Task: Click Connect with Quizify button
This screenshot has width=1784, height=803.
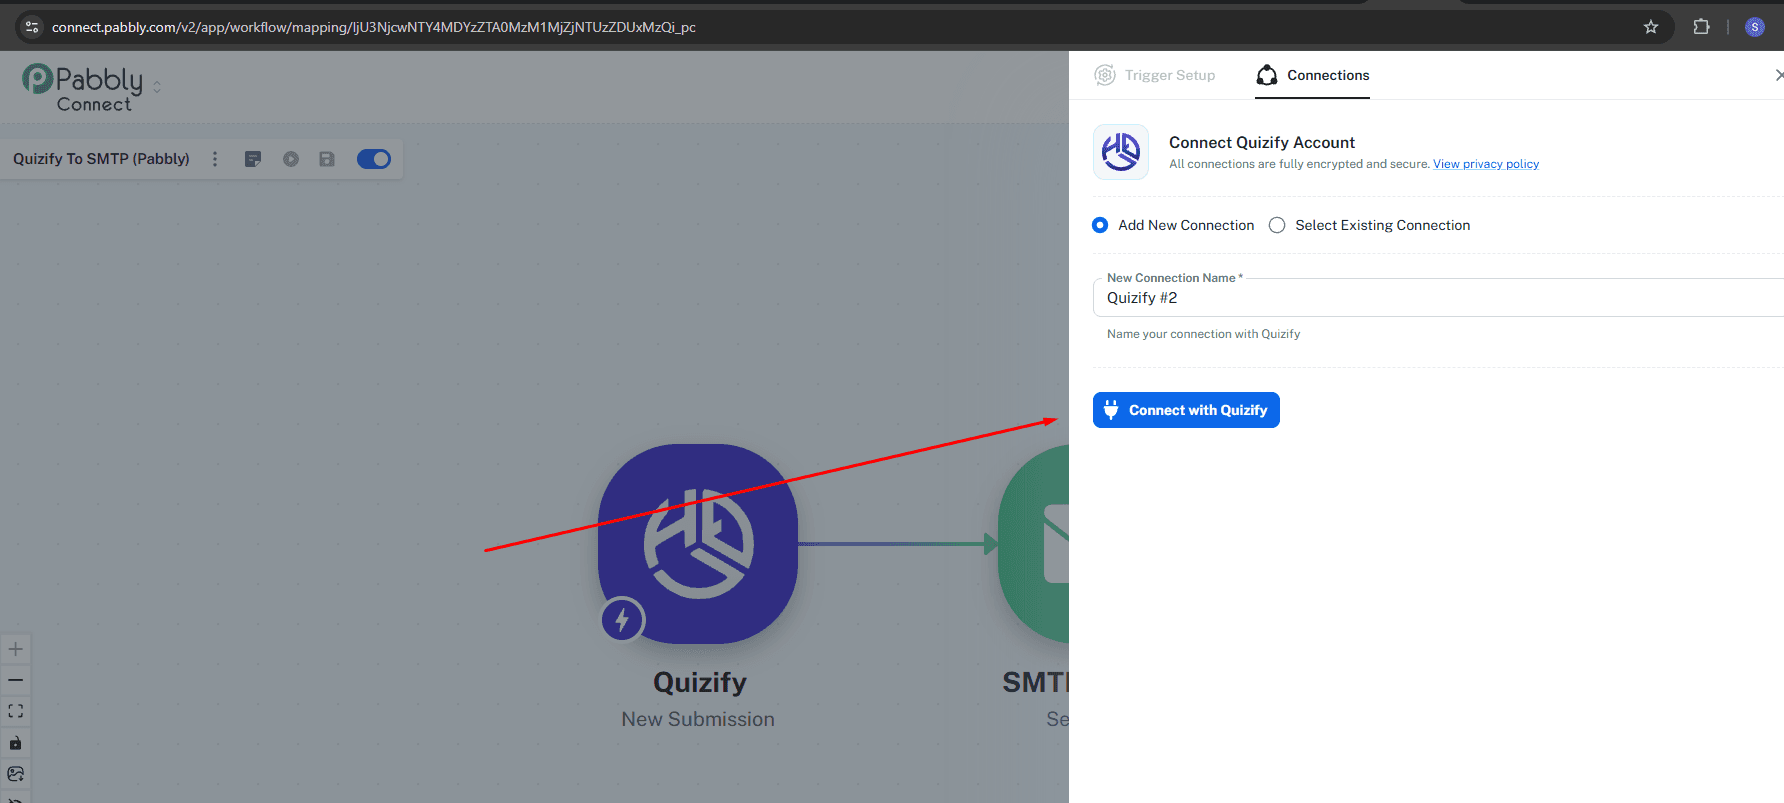Action: pos(1186,410)
